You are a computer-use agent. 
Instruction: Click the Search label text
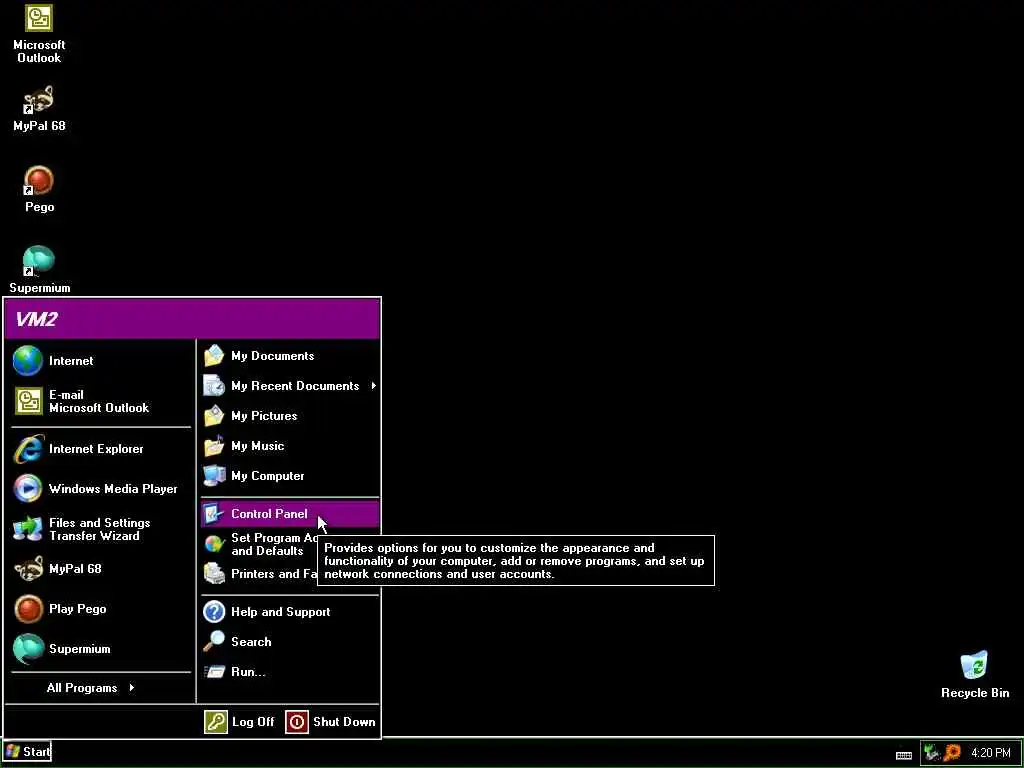(x=251, y=642)
